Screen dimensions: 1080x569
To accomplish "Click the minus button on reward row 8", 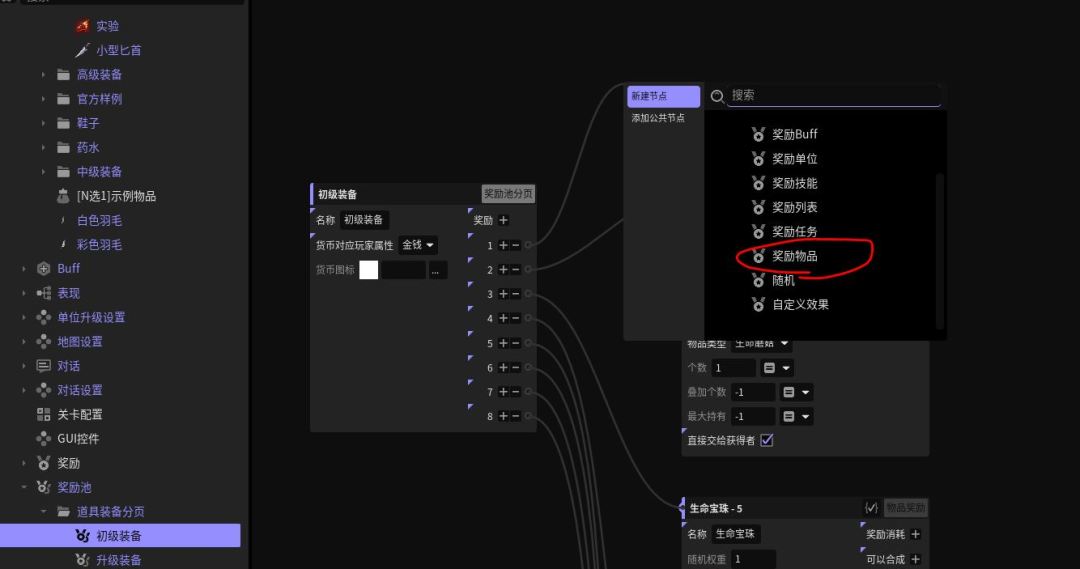I will click(x=515, y=416).
